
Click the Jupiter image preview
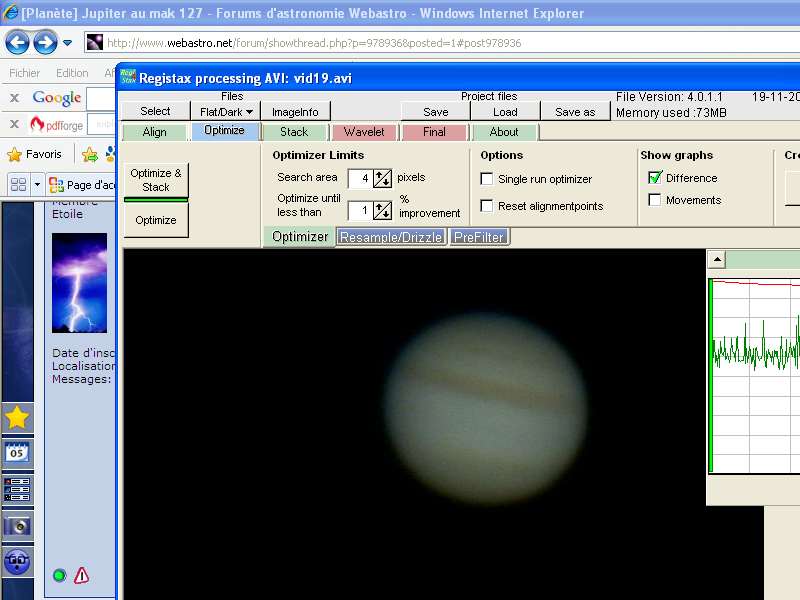[485, 408]
